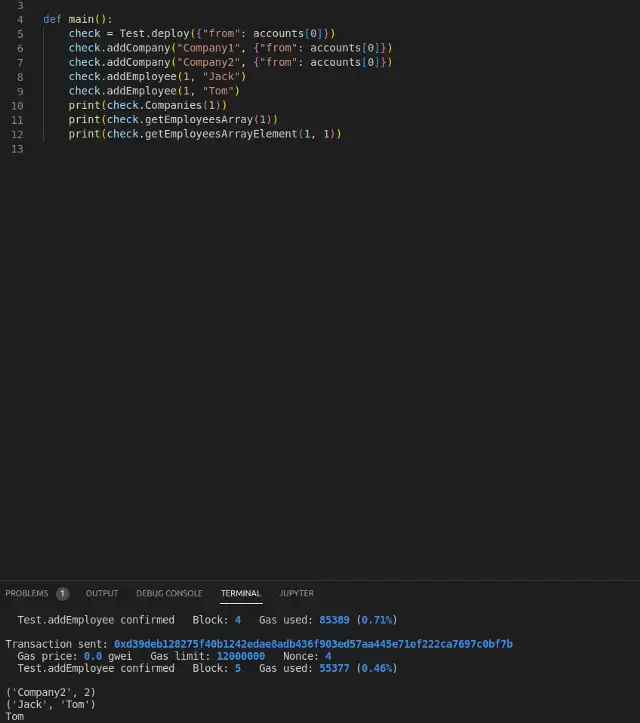Image resolution: width=640 pixels, height=723 pixels.
Task: Click the 'Test.deploy' call on line 5
Action: [154, 34]
